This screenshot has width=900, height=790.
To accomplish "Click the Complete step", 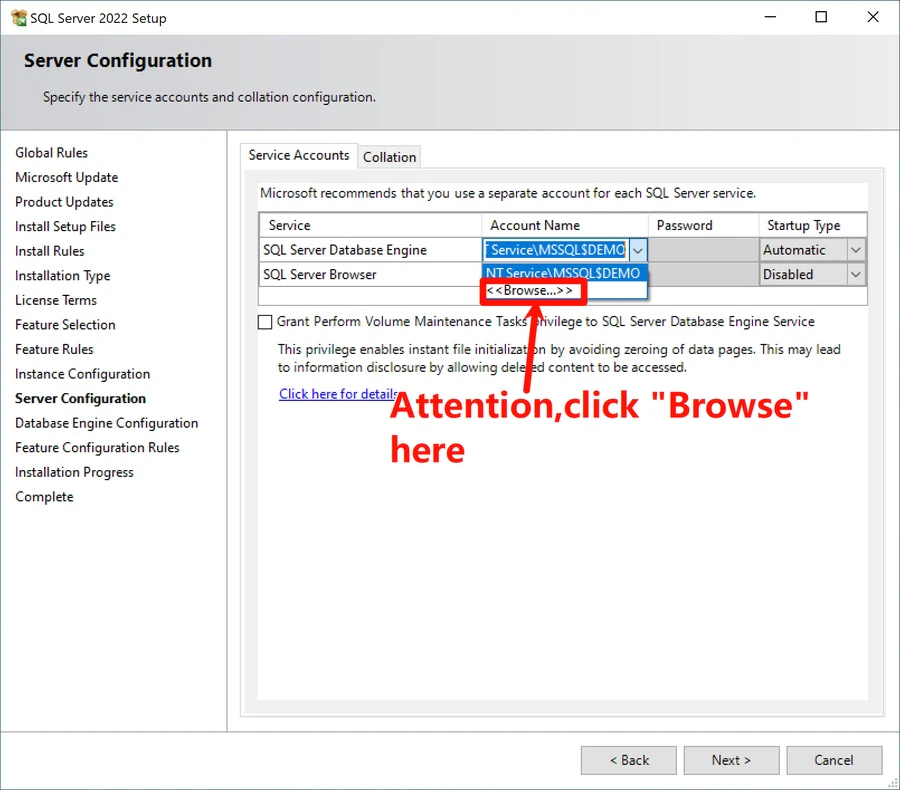I will [44, 497].
